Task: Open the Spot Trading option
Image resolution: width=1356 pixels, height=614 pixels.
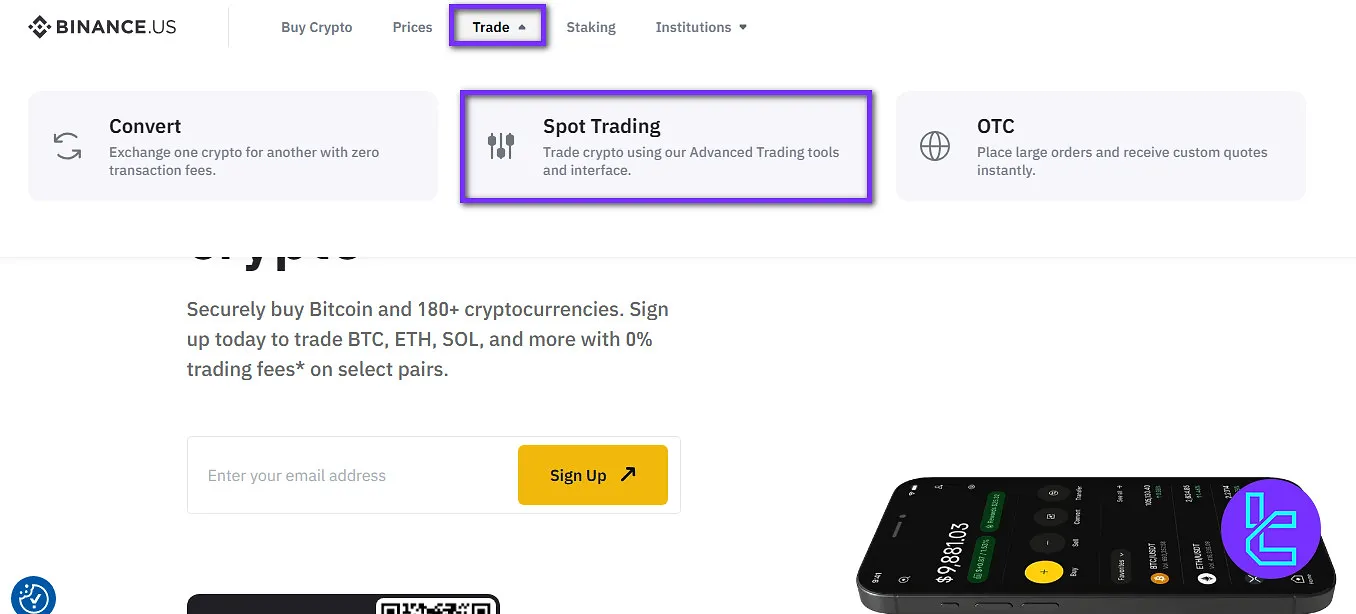Action: click(x=665, y=145)
